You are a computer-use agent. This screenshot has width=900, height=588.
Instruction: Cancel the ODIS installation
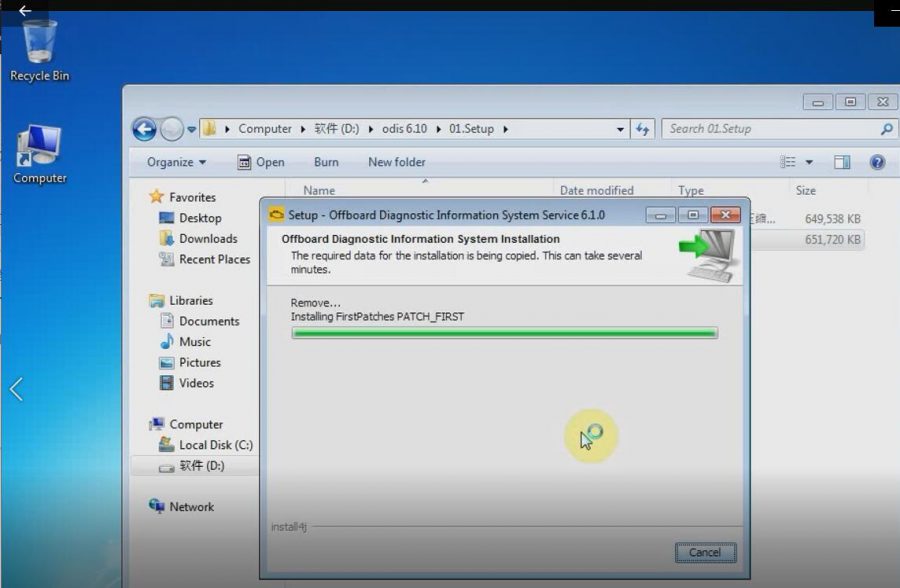(x=705, y=552)
